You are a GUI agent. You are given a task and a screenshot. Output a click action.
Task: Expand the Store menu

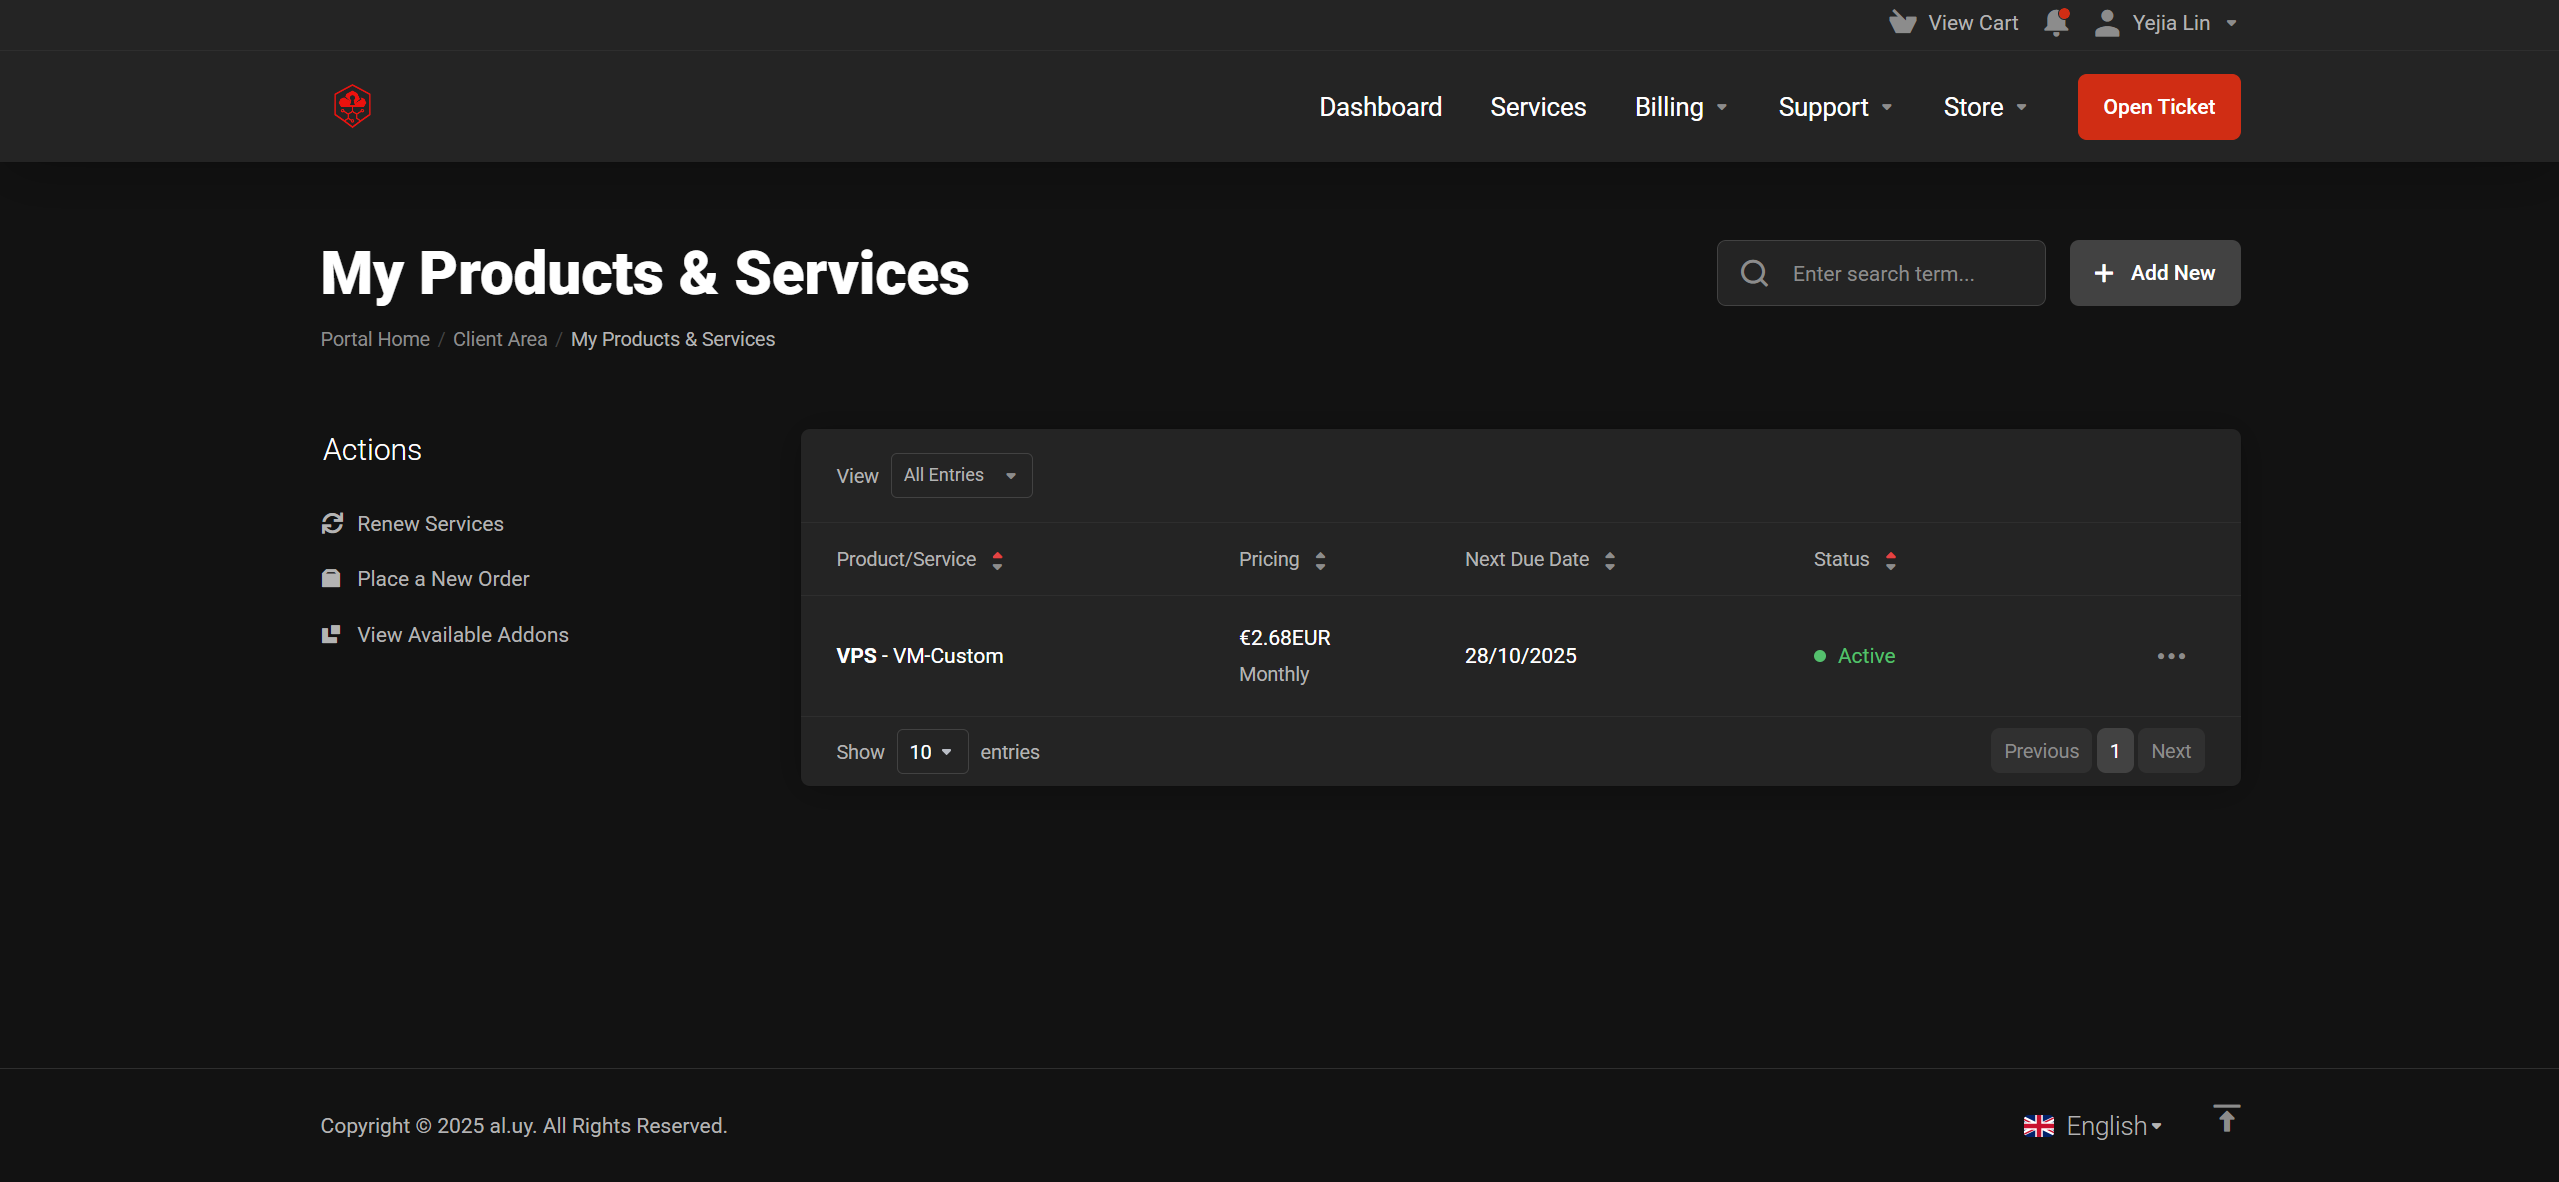pos(1985,106)
